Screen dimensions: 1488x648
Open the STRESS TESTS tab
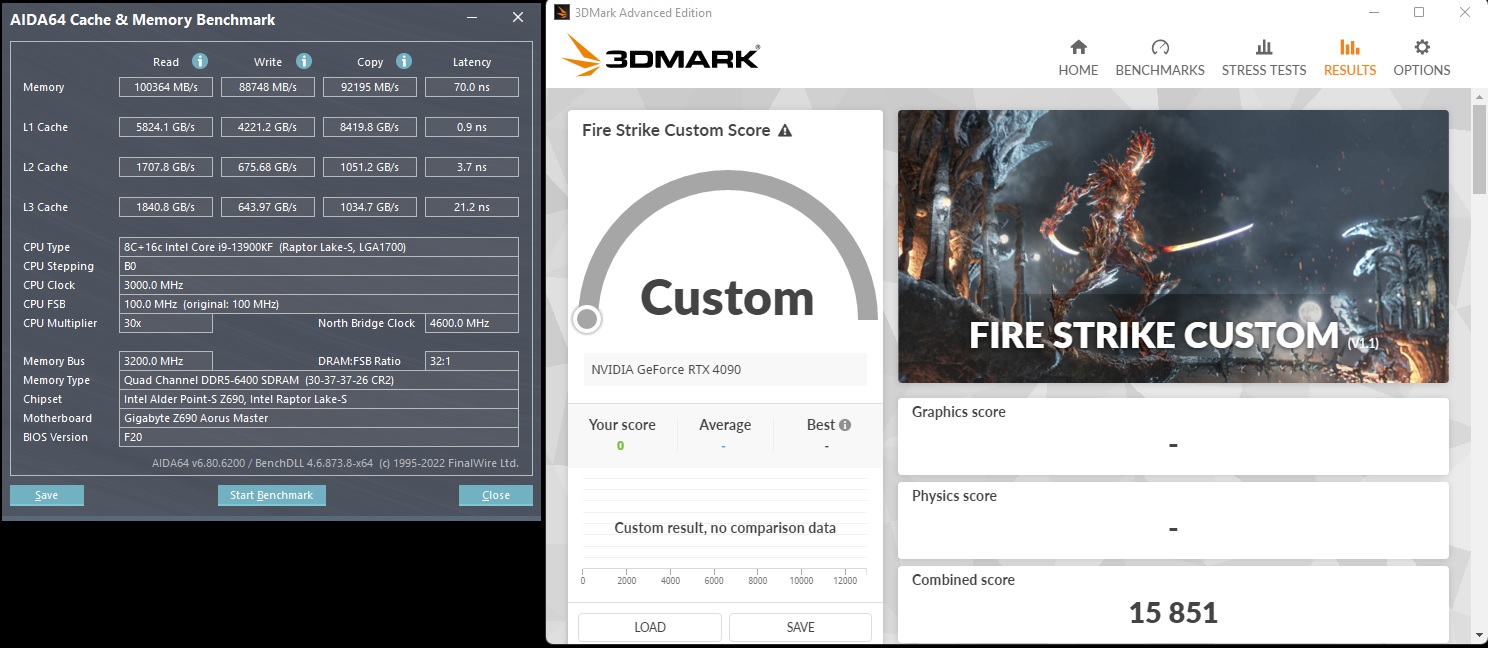[x=1264, y=58]
